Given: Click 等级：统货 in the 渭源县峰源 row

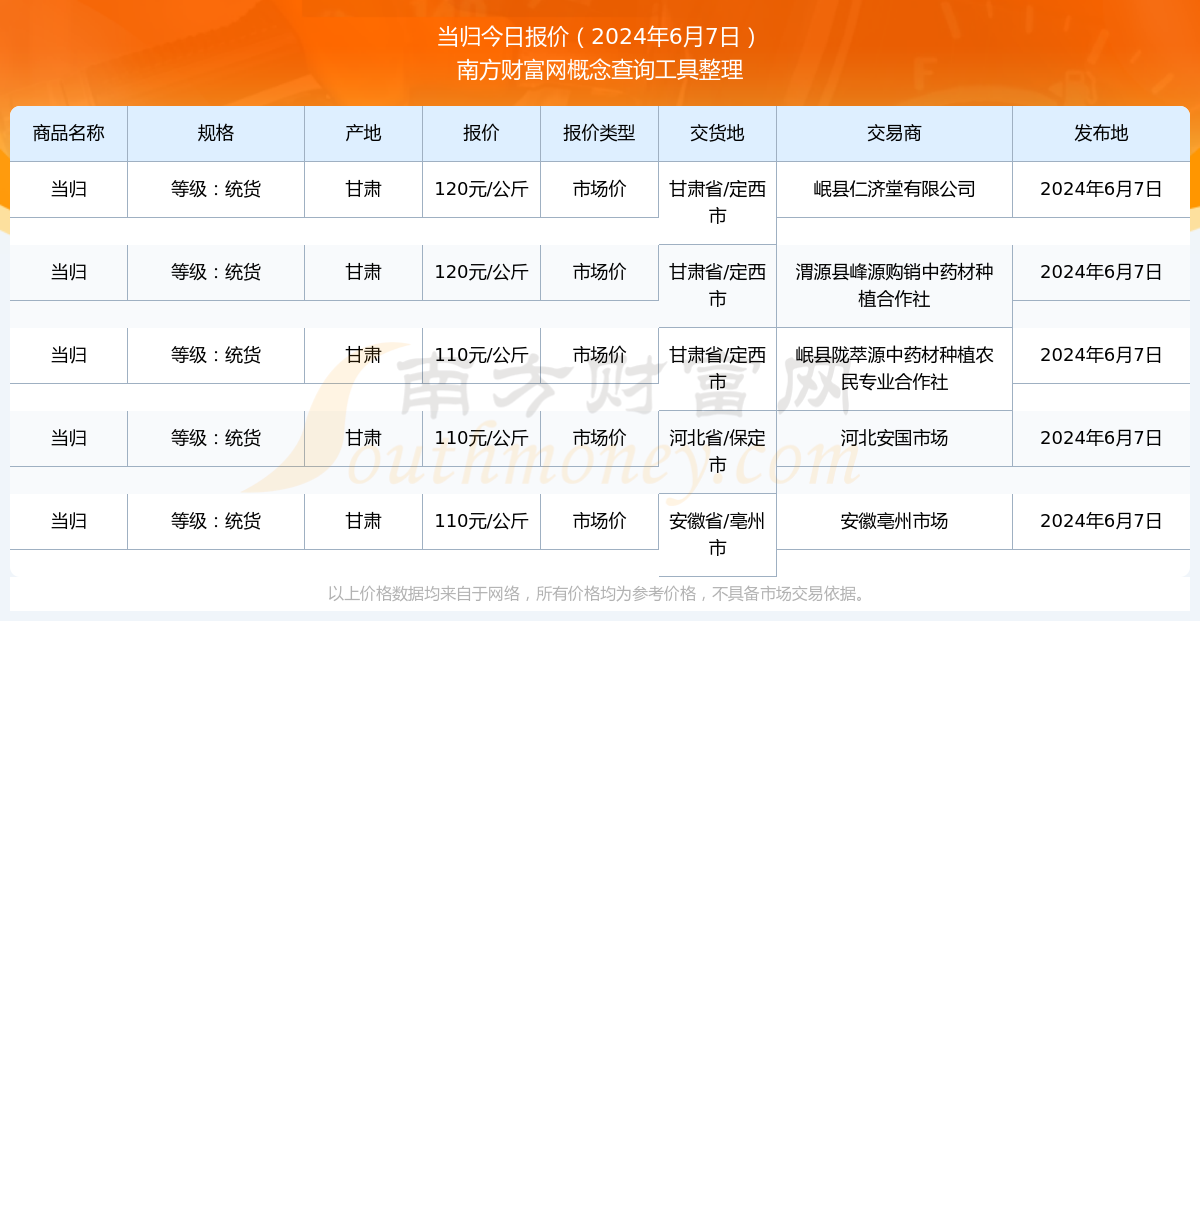Looking at the screenshot, I should (216, 272).
